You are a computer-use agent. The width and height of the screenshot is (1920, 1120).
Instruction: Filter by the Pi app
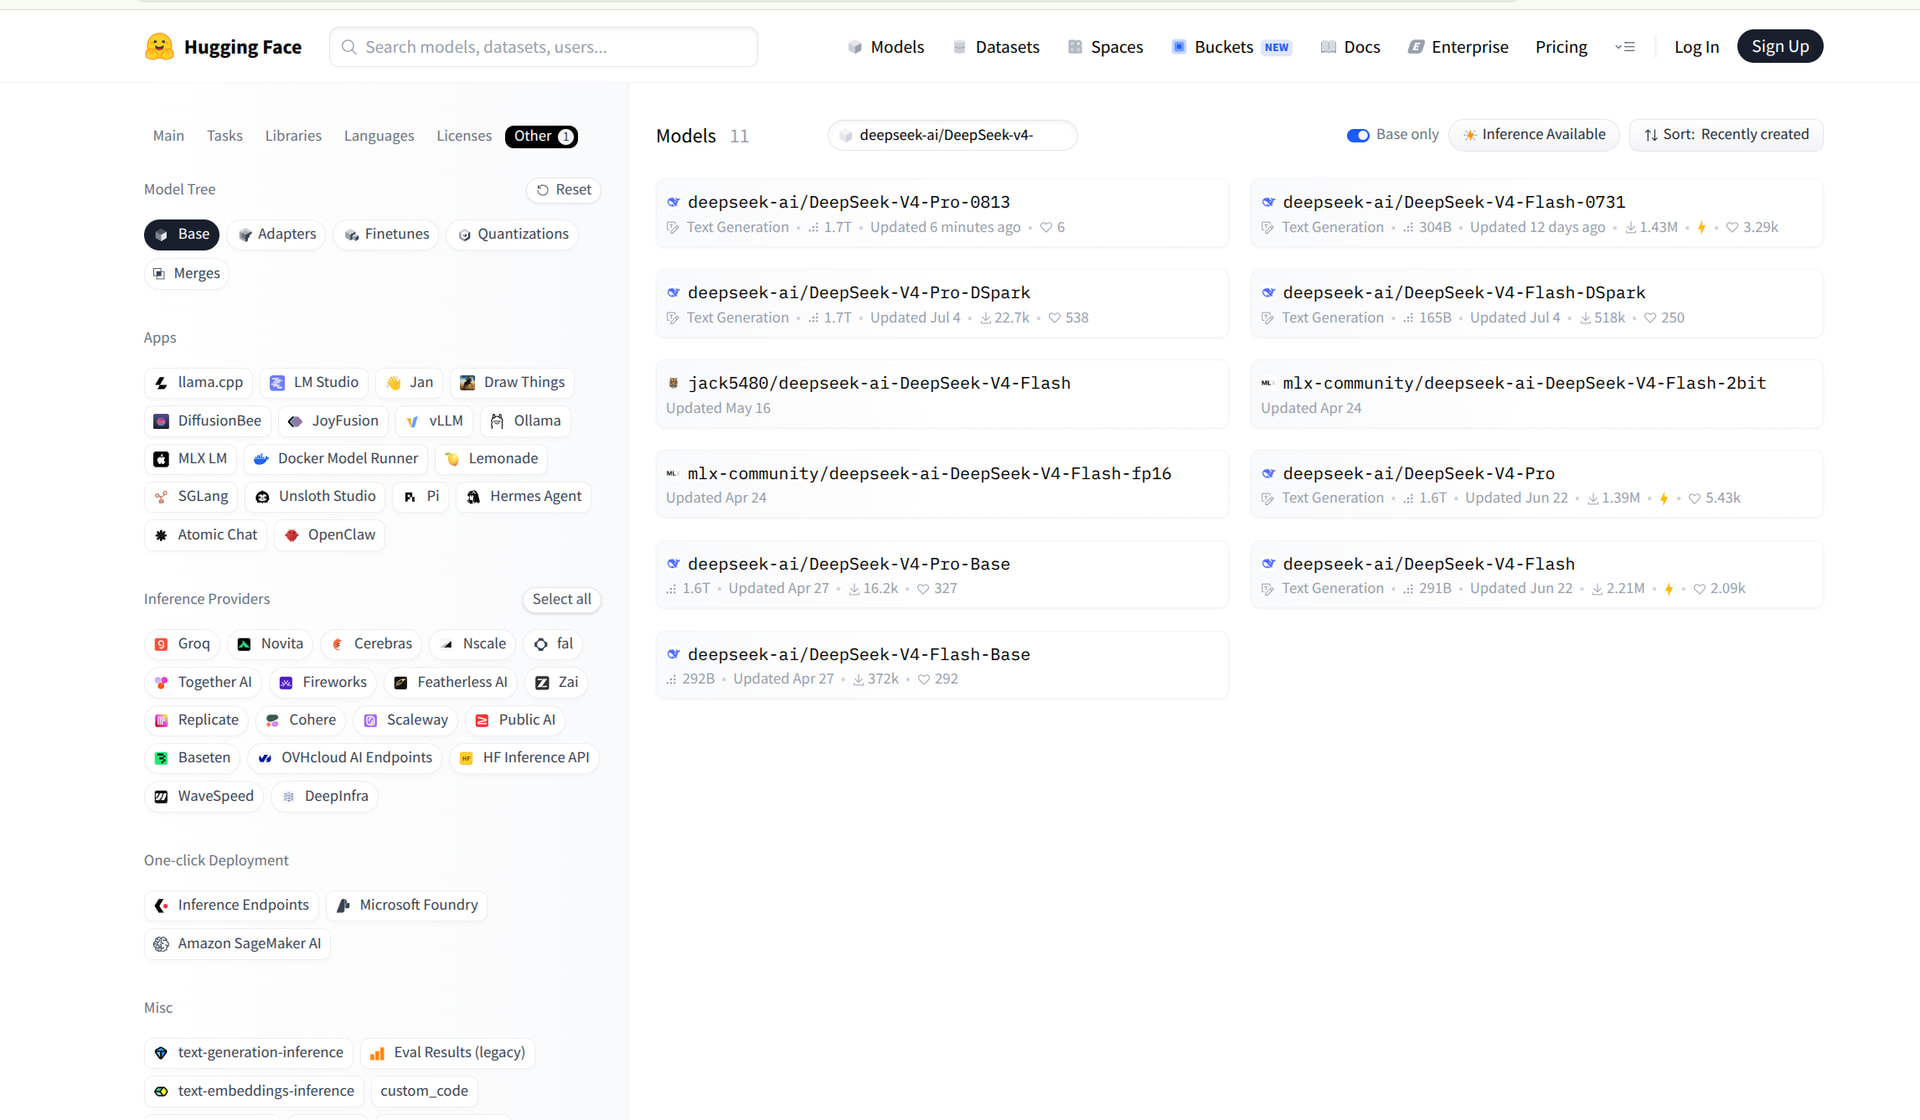pos(421,497)
